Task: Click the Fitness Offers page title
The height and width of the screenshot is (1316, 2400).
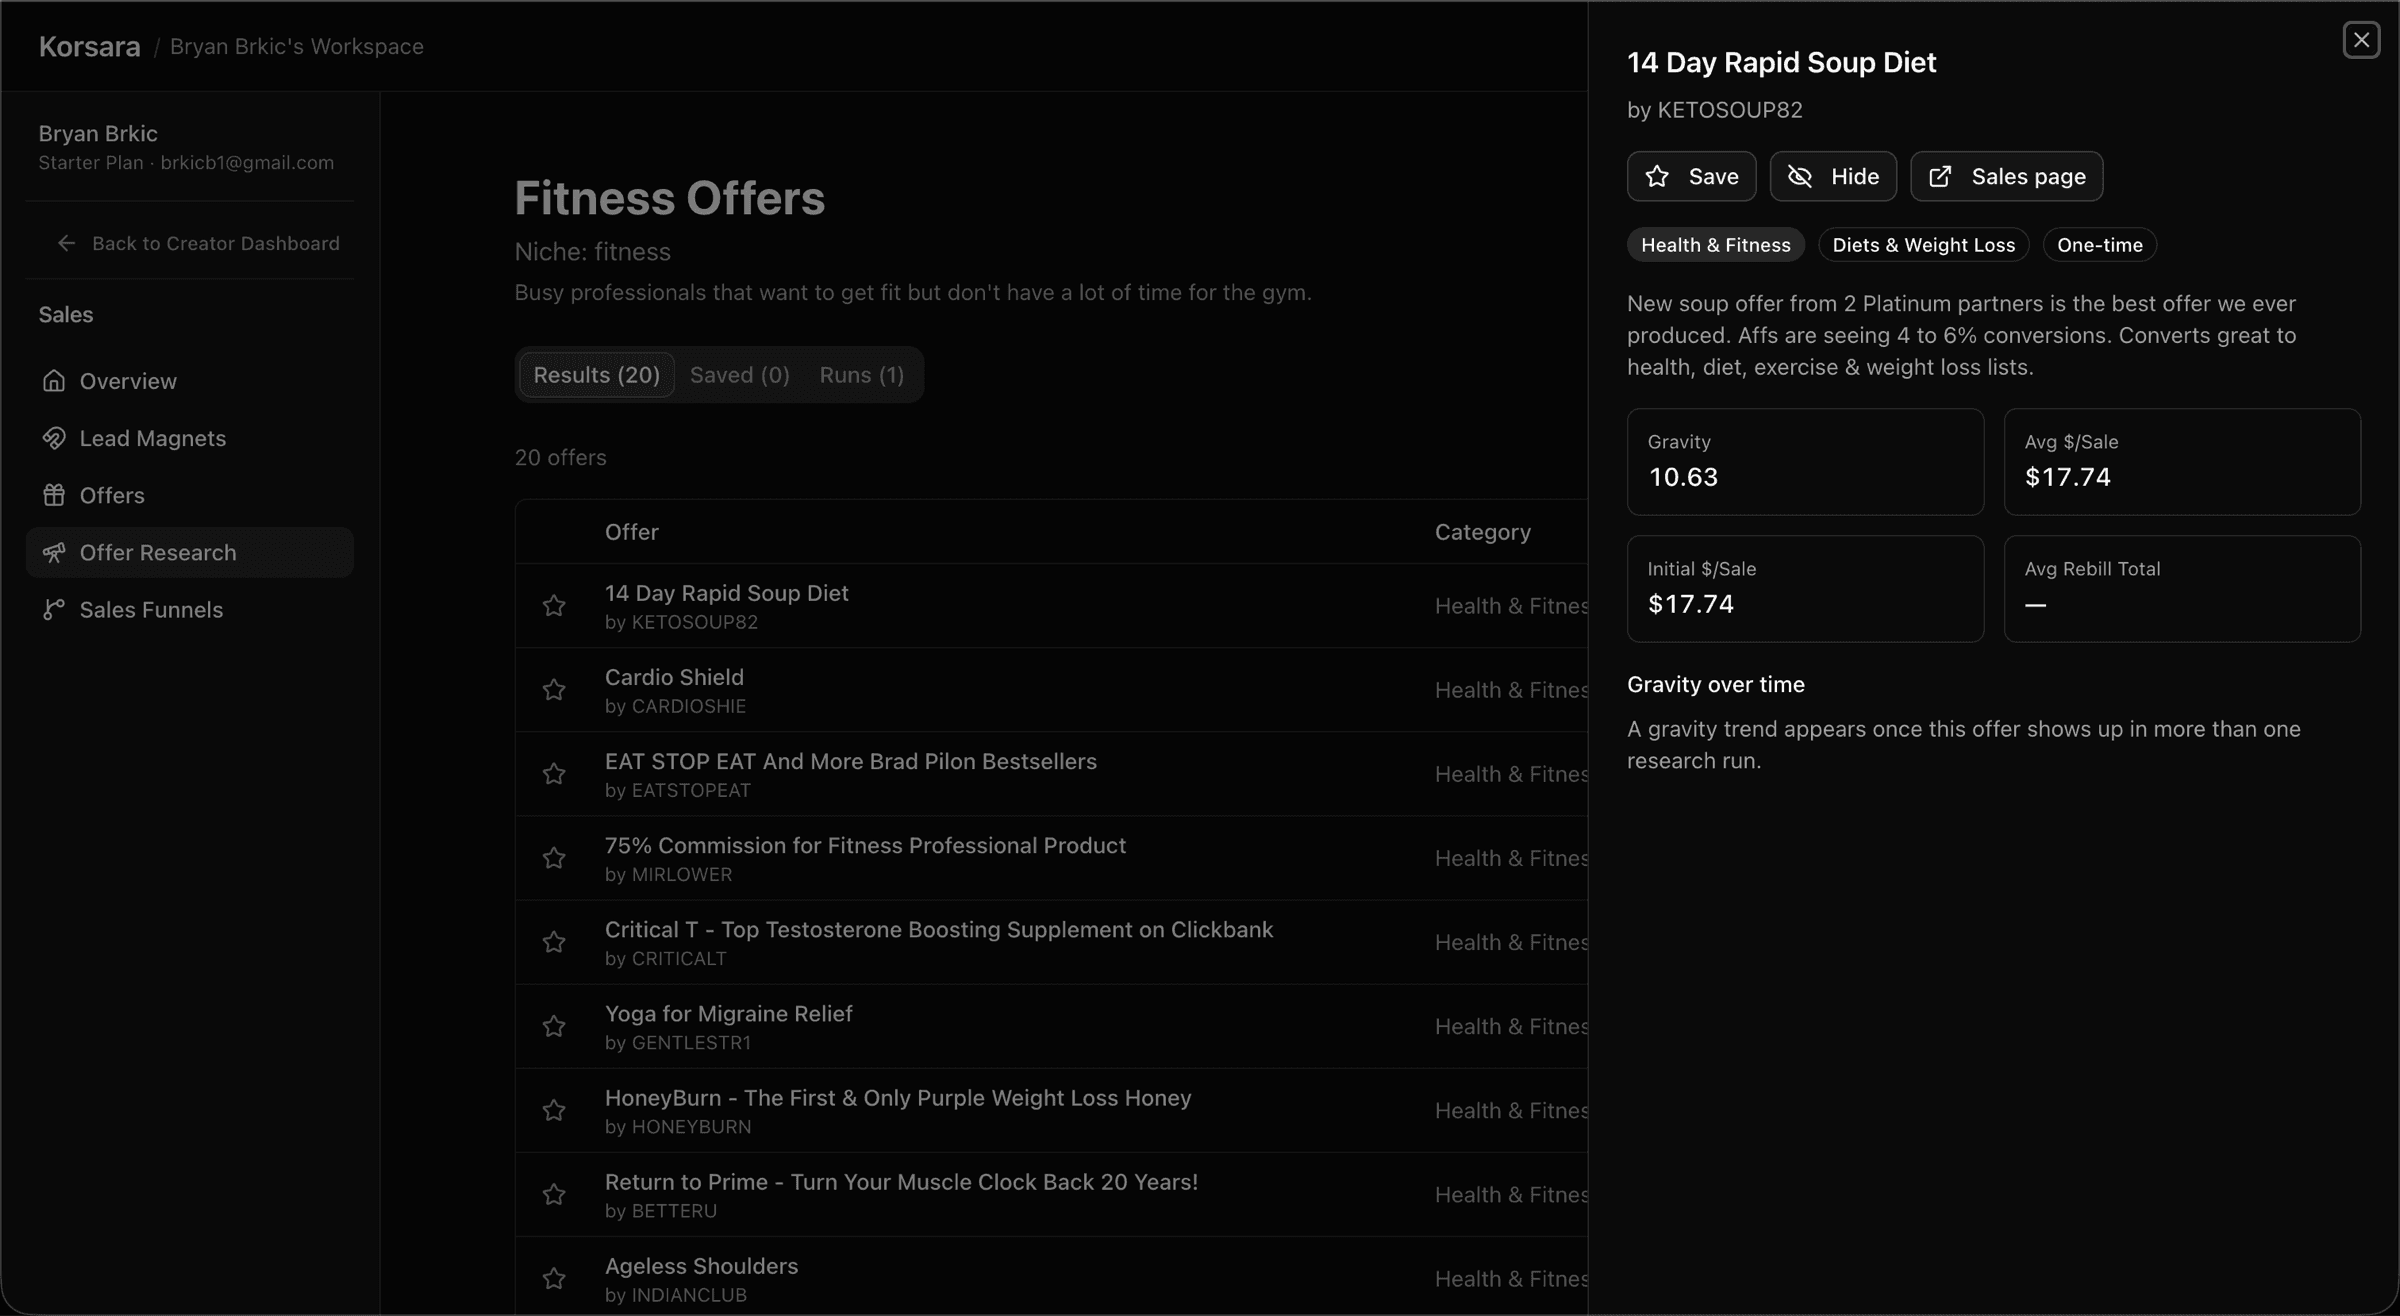Action: (x=669, y=198)
